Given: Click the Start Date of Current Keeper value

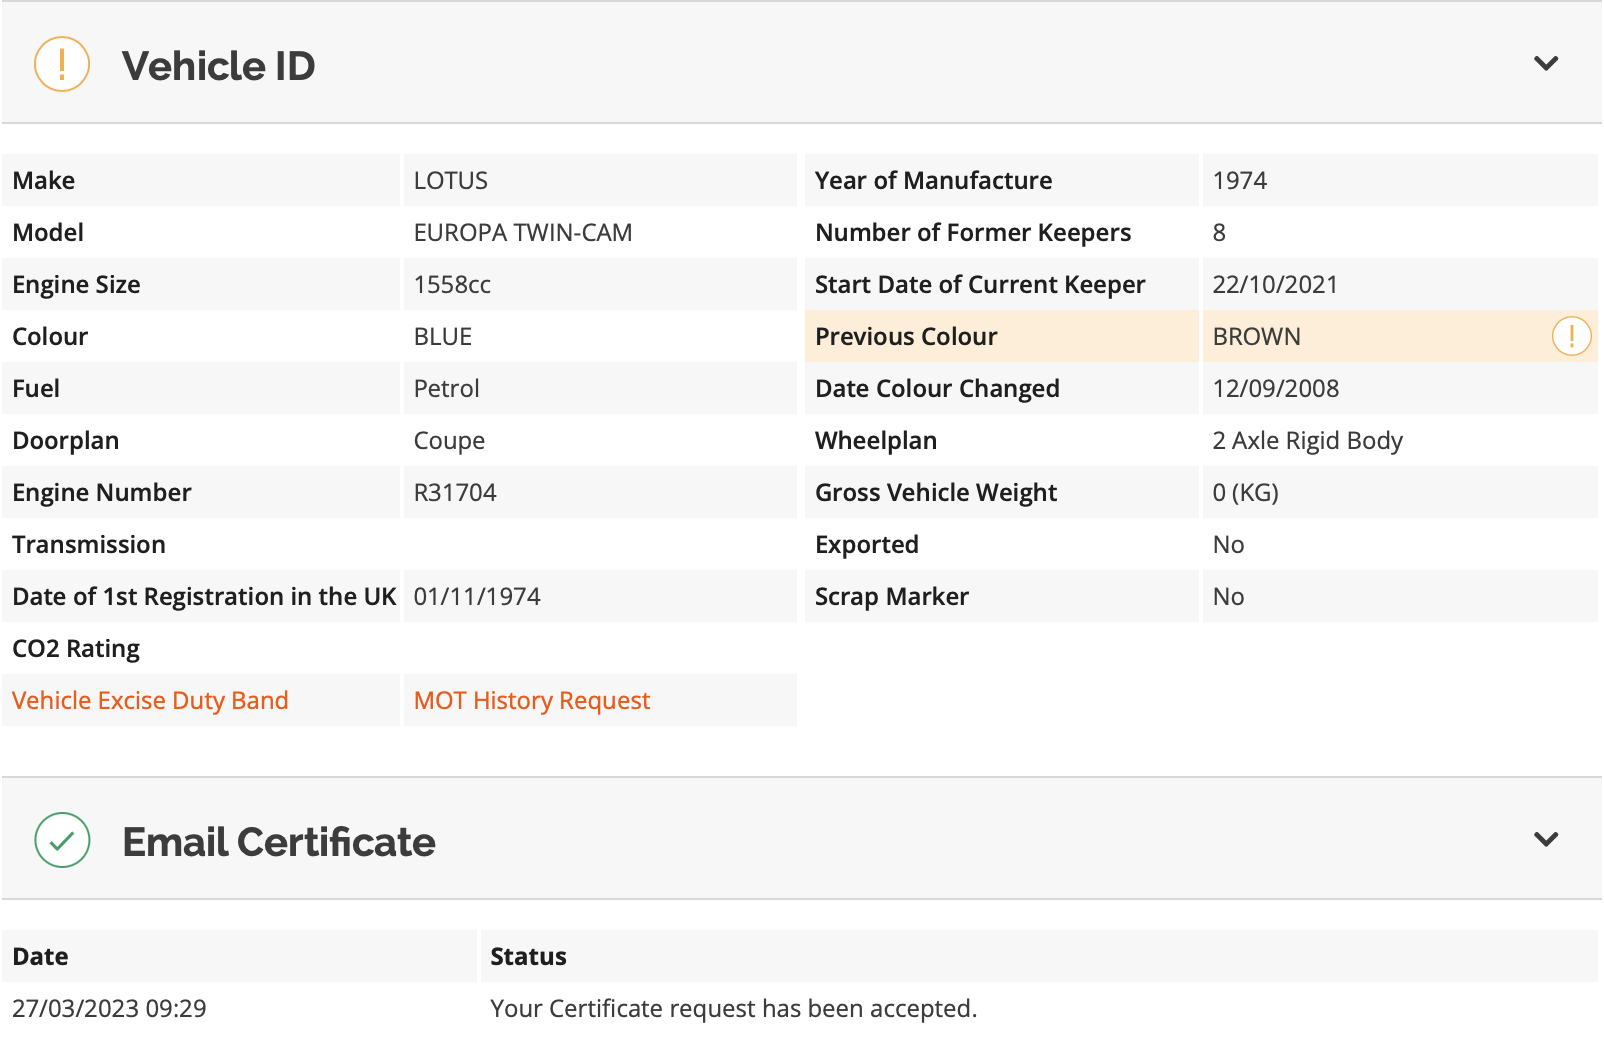Looking at the screenshot, I should (x=1275, y=285).
